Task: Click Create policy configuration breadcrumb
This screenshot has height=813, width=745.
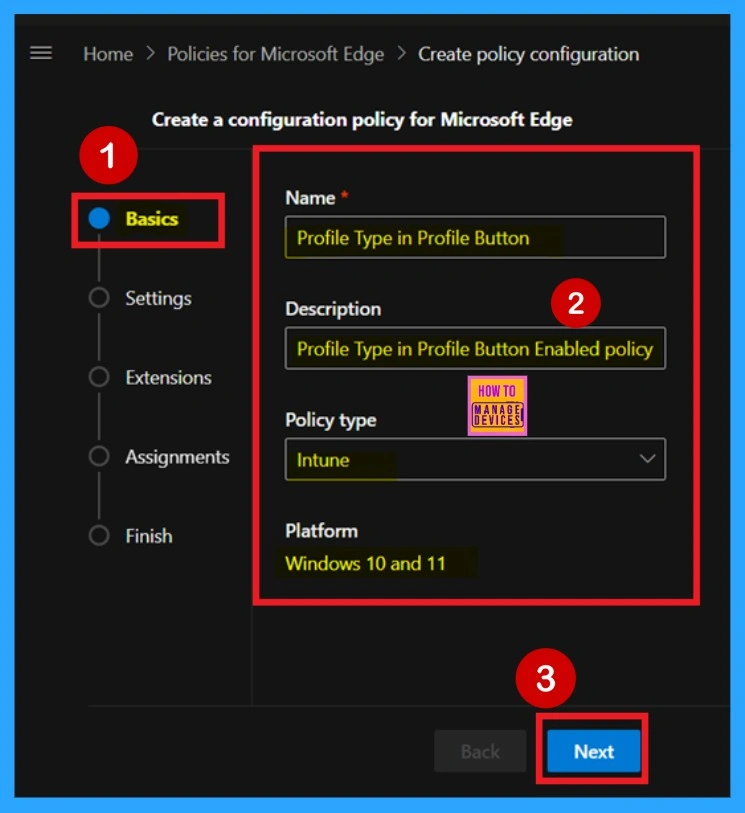Action: point(528,54)
